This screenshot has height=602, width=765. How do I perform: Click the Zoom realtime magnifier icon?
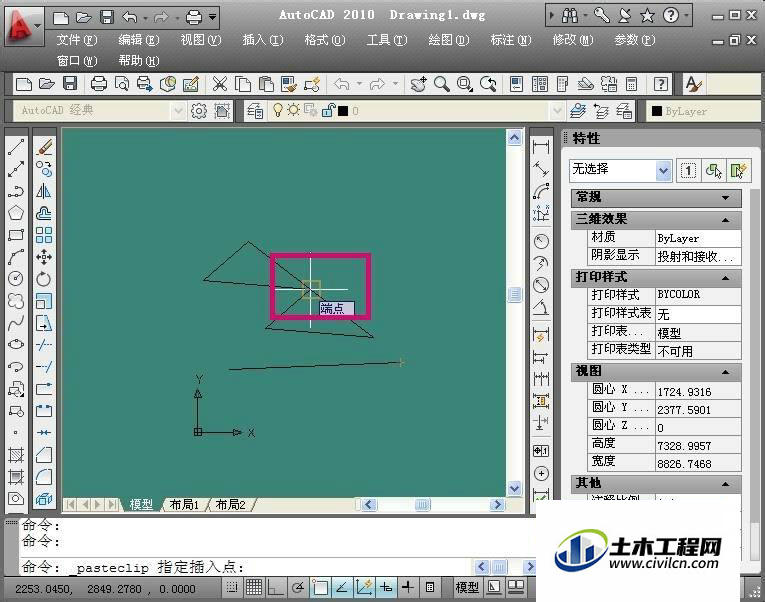tap(442, 84)
